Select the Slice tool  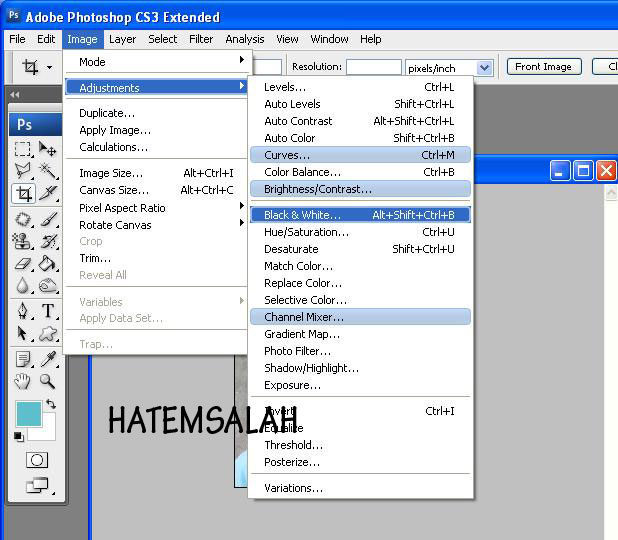(48, 194)
